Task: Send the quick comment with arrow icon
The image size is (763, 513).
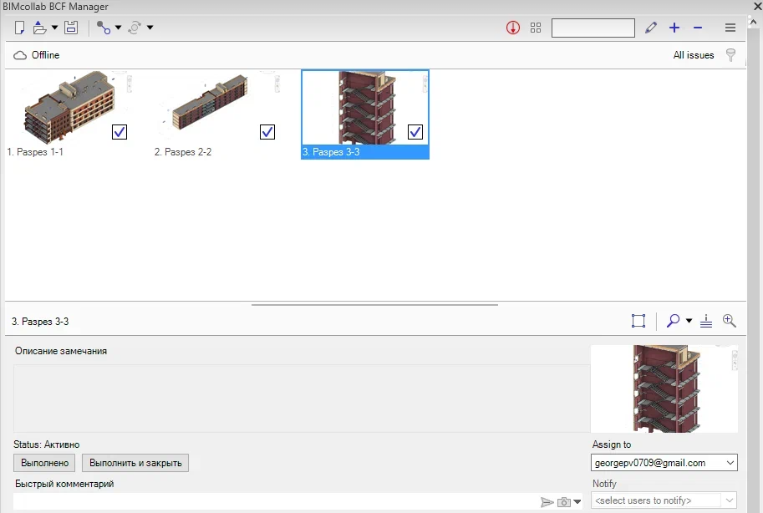Action: (x=547, y=502)
